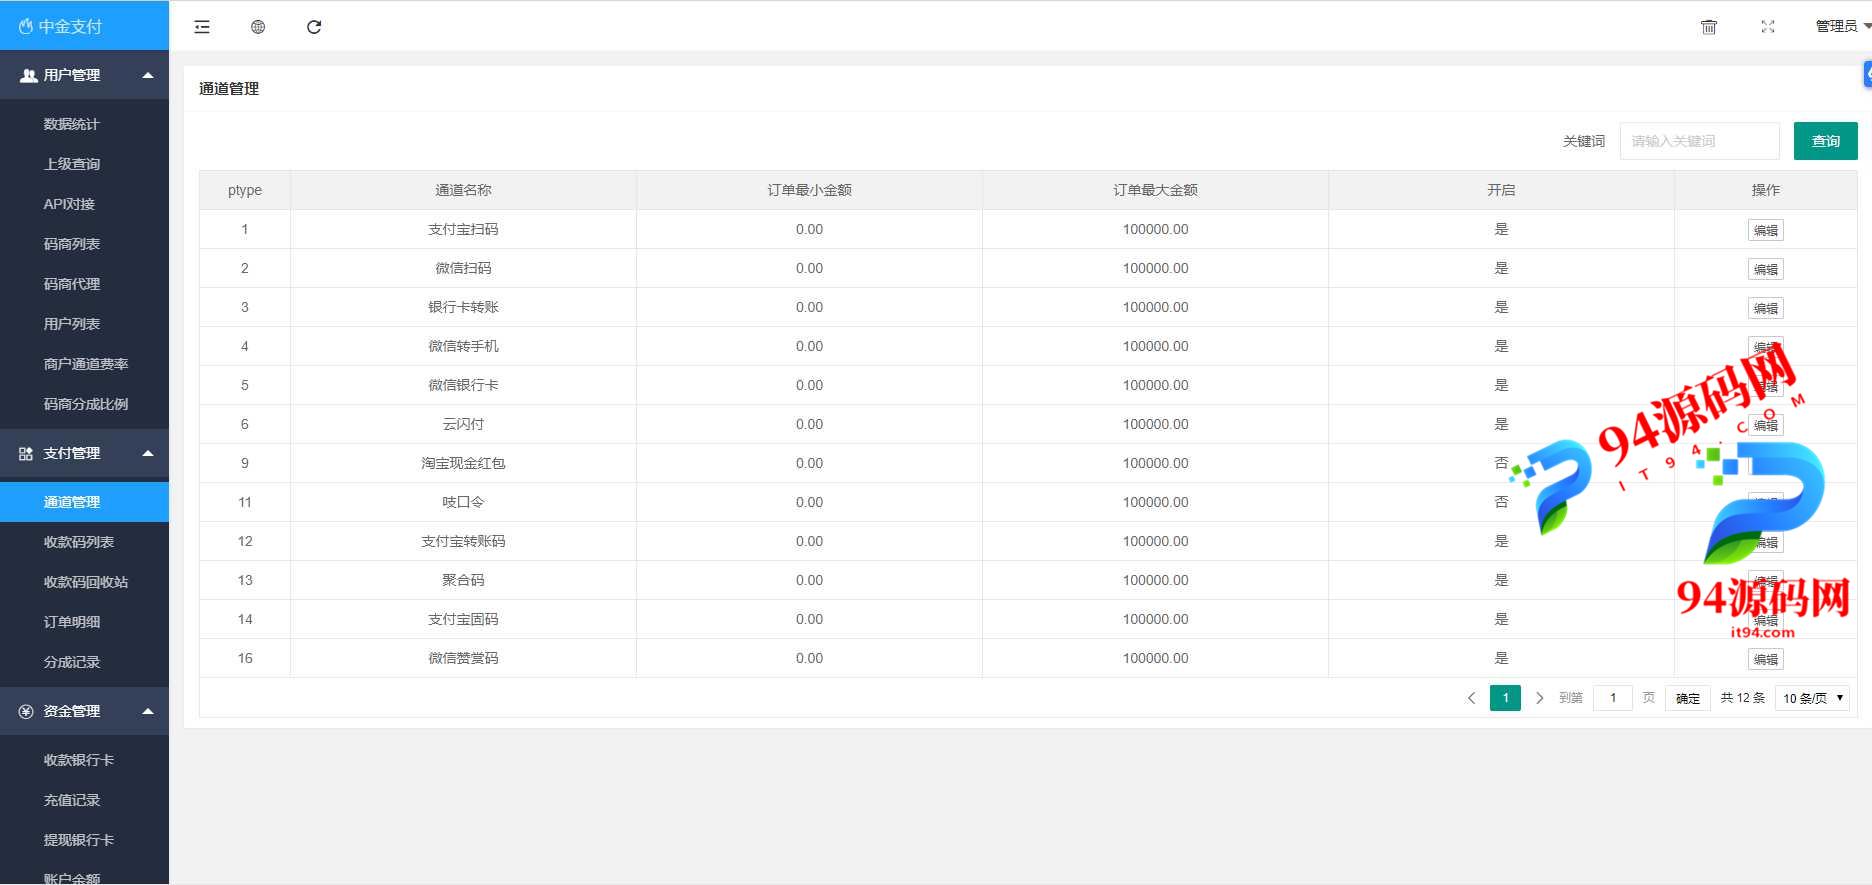
Task: Collapse the 资金管理 menu group
Action: click(x=85, y=711)
